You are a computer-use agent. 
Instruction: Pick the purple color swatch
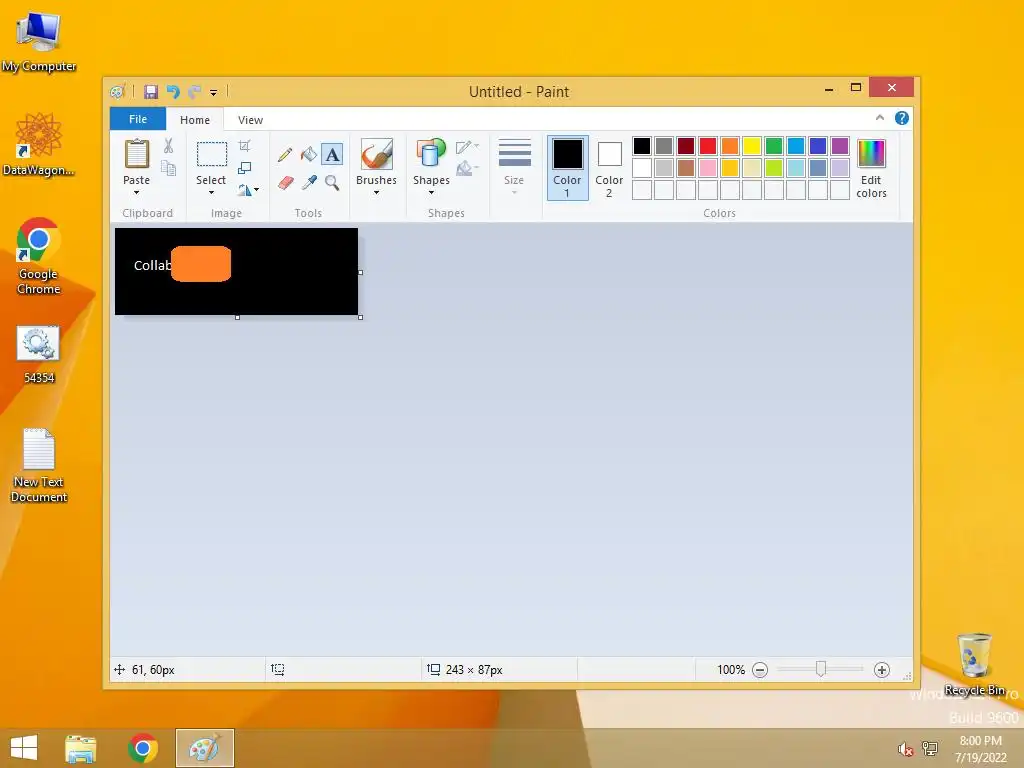840,146
